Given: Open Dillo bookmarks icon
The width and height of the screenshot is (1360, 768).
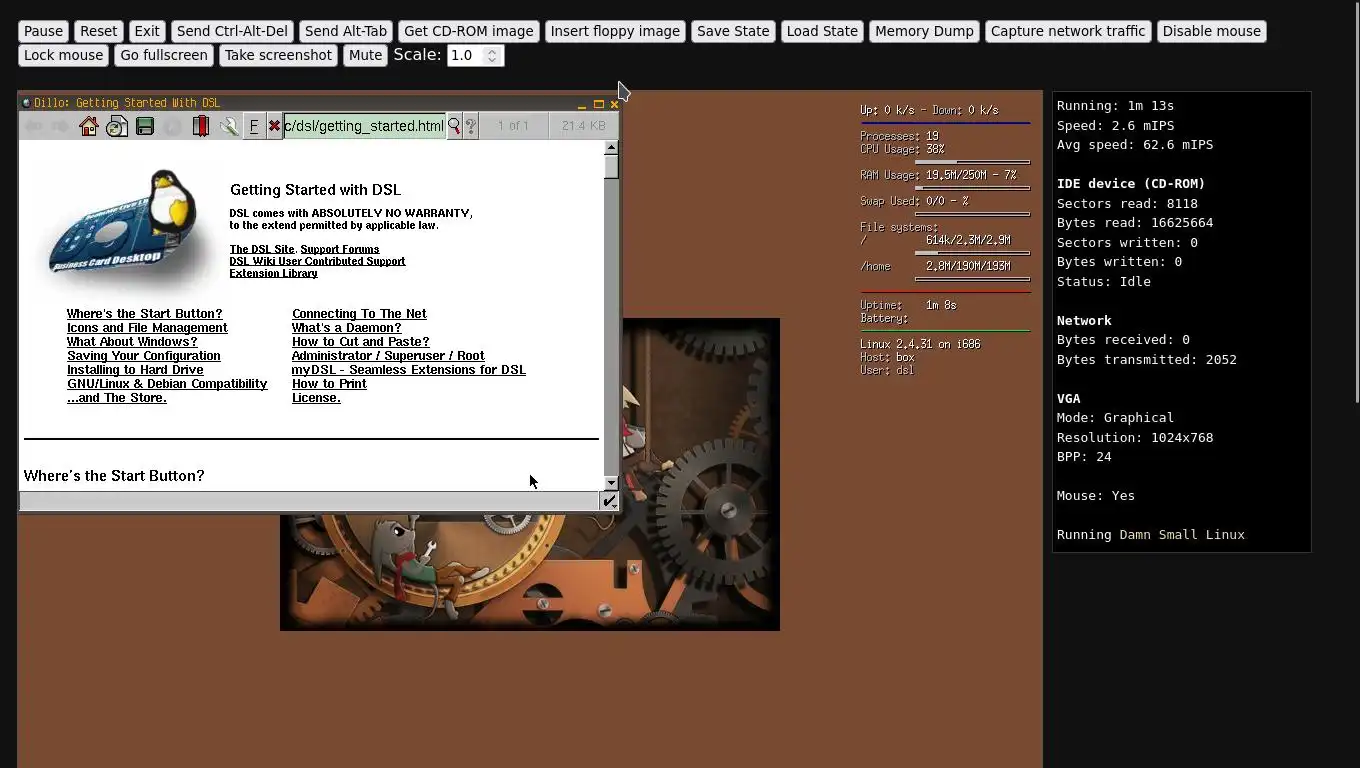Looking at the screenshot, I should click(x=201, y=126).
